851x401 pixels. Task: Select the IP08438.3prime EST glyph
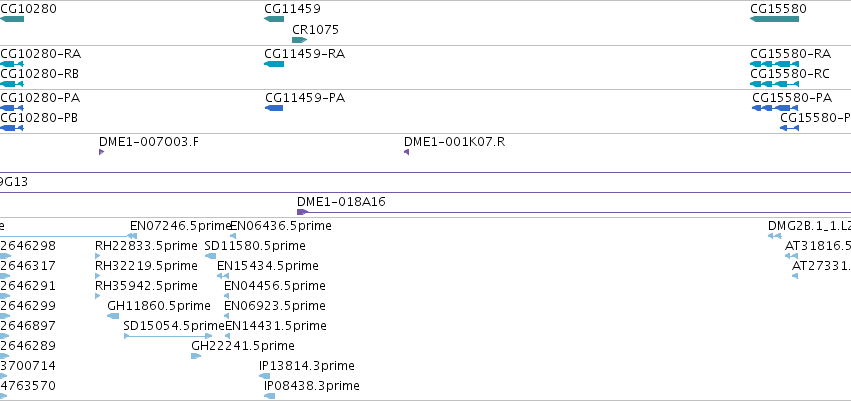click(270, 396)
